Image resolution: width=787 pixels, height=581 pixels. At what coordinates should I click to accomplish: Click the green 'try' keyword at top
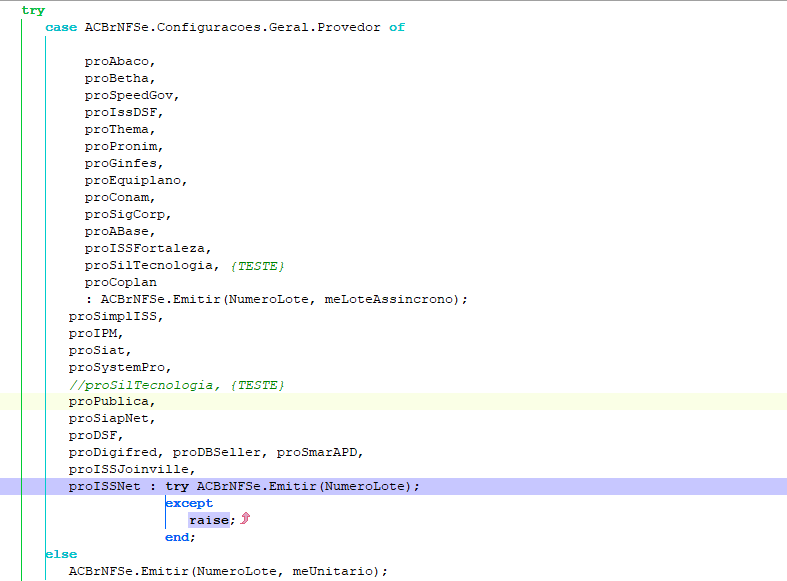33,11
